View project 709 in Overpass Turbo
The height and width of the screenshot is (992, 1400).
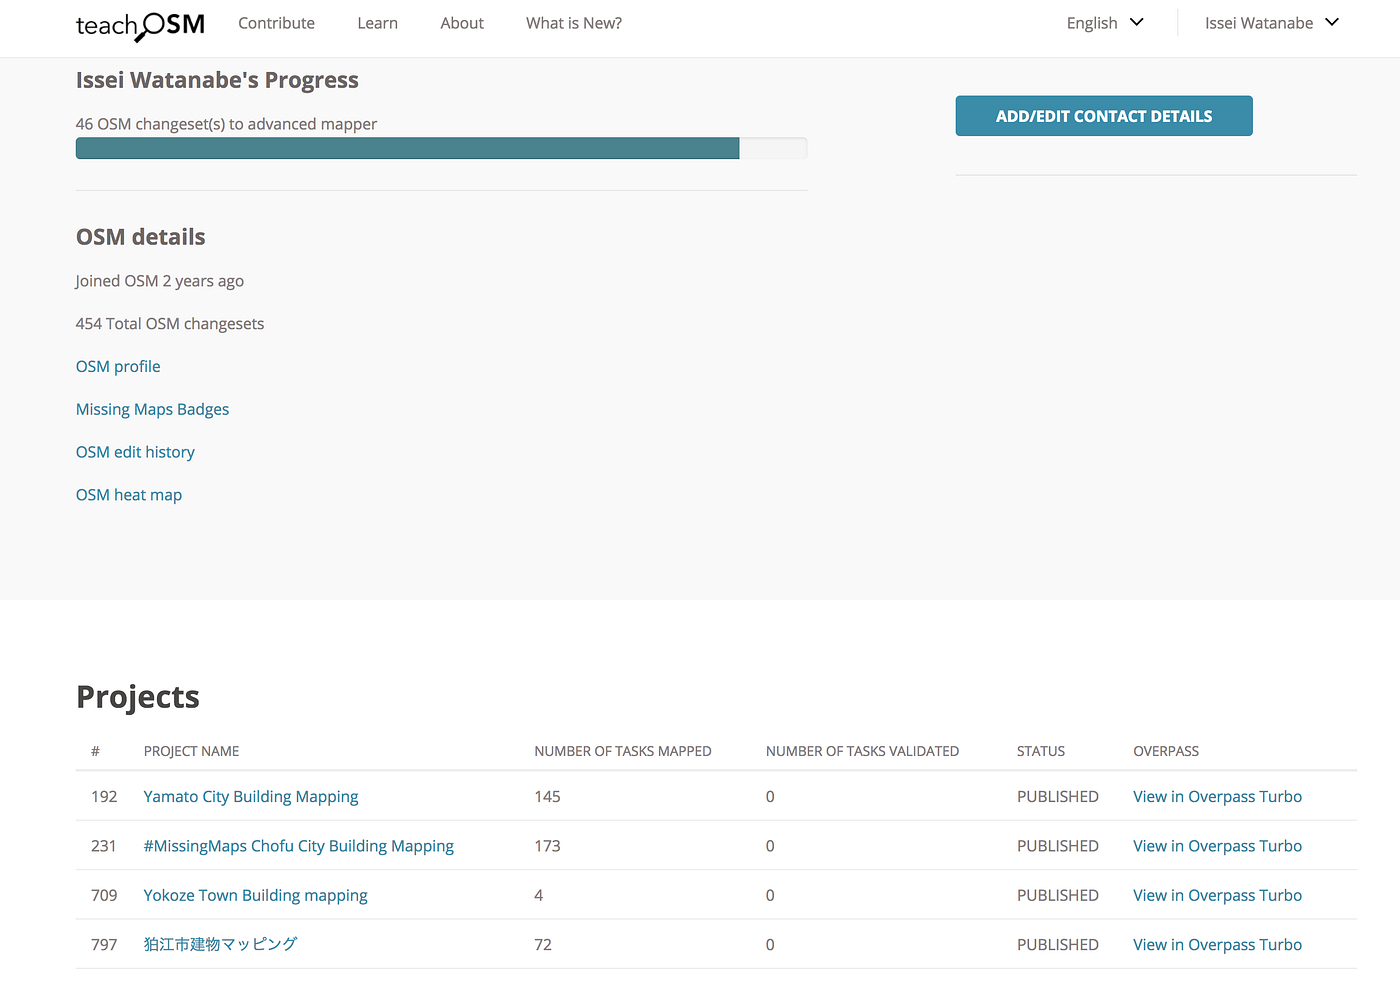[1217, 895]
